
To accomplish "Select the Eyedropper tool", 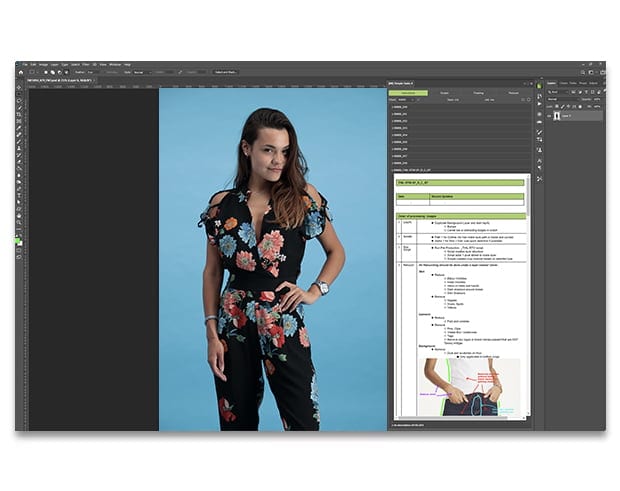I will click(19, 128).
